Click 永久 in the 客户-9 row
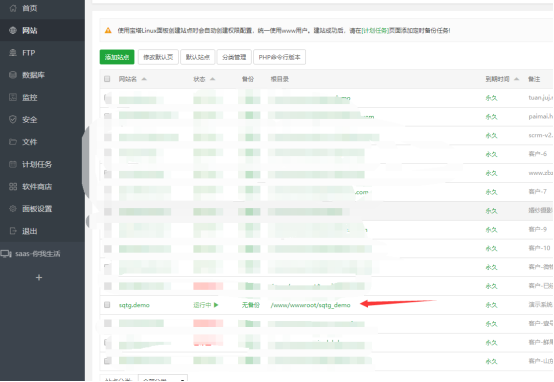This screenshot has height=382, width=554. coord(491,229)
